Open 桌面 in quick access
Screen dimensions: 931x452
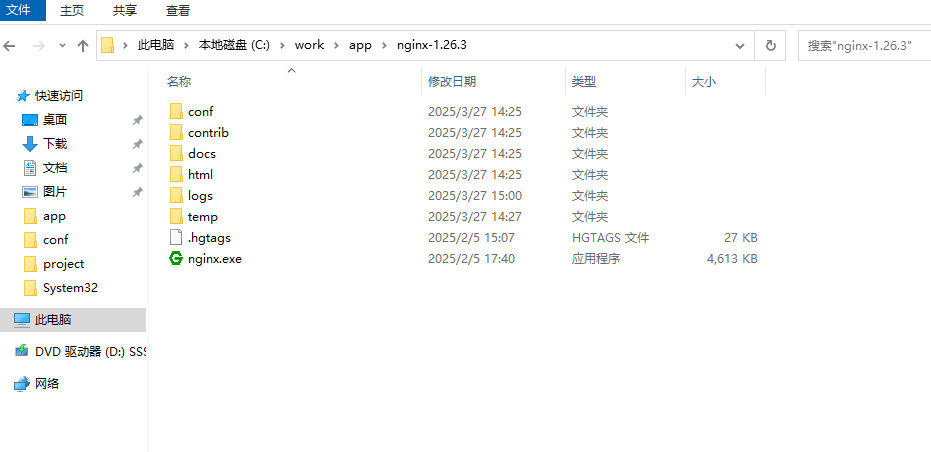55,120
